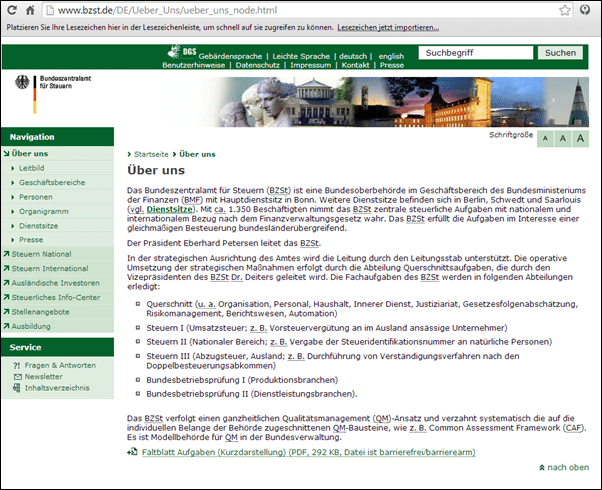The height and width of the screenshot is (490, 602).
Task: Click the browser address bar URL
Action: click(x=167, y=10)
